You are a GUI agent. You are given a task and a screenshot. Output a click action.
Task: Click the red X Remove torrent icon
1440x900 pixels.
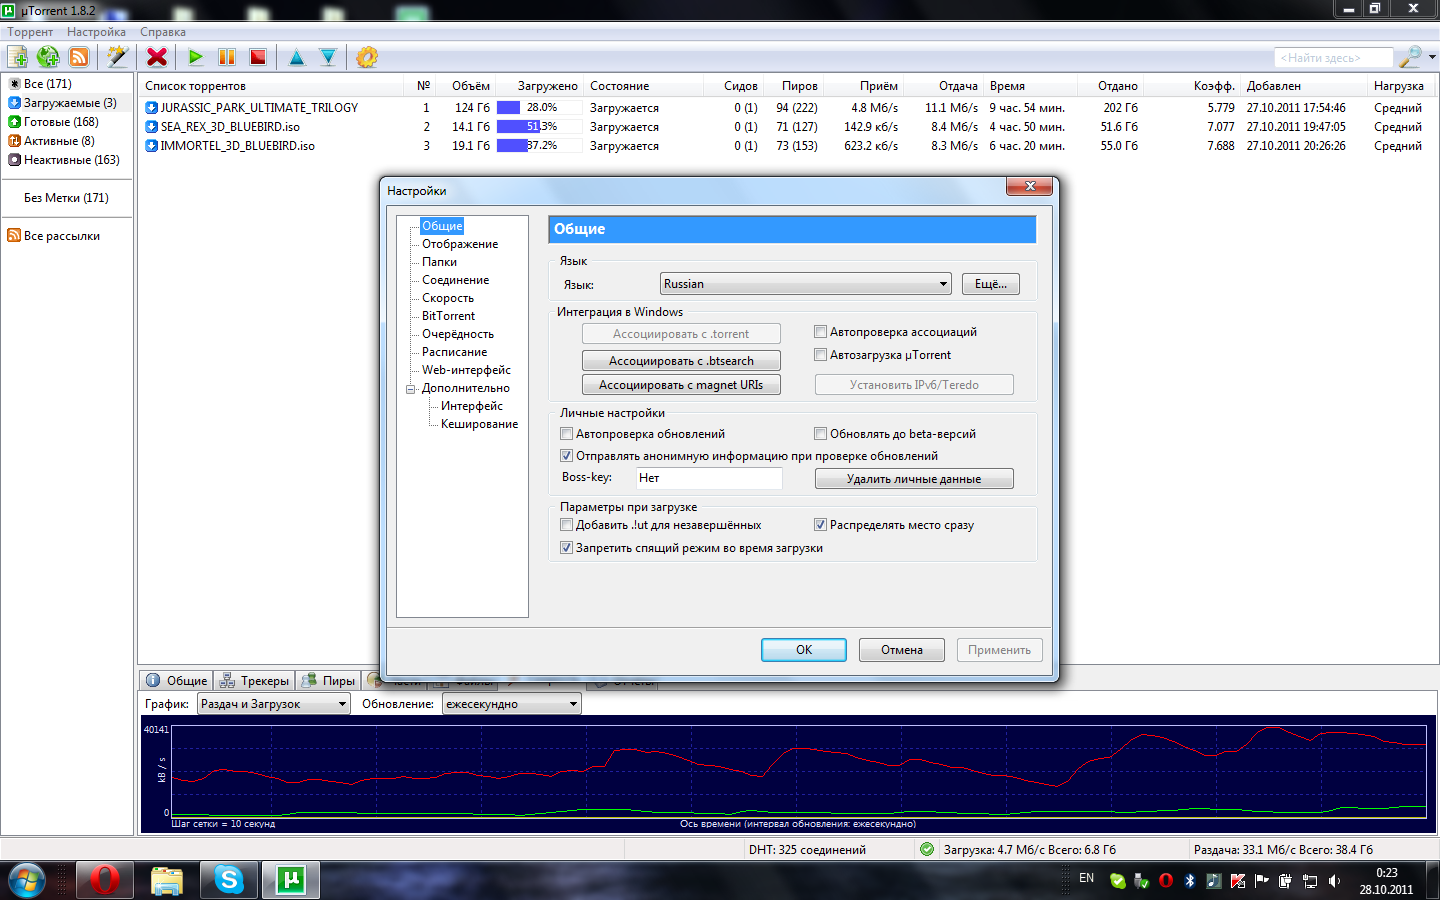click(157, 57)
